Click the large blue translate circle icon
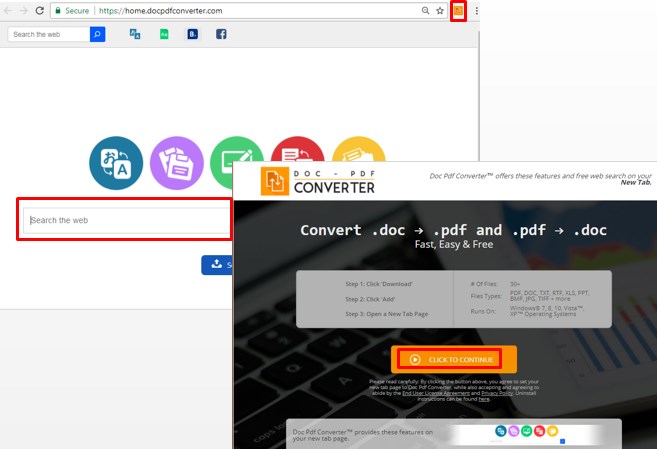 click(x=116, y=163)
